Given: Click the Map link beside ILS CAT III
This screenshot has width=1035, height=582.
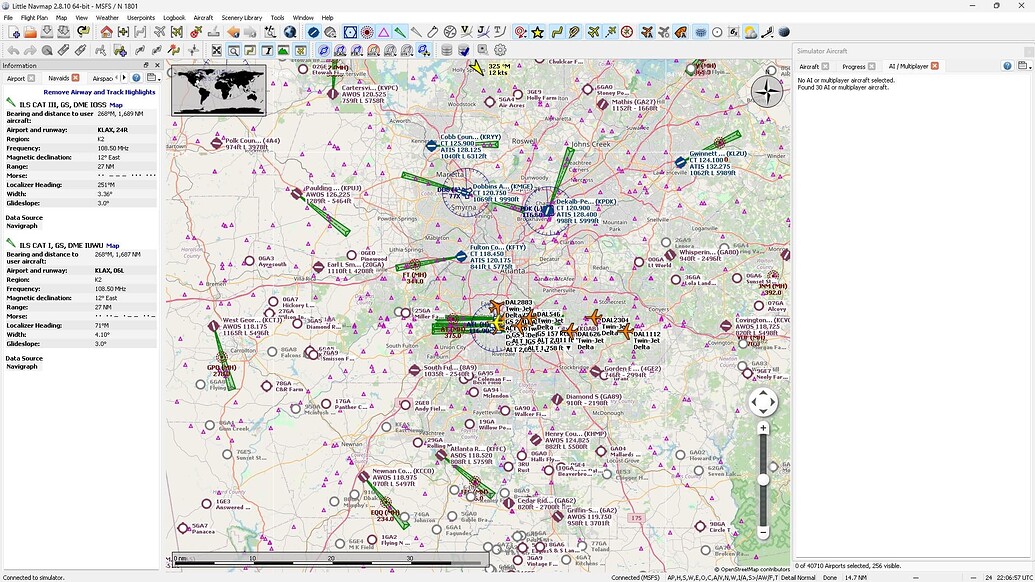Looking at the screenshot, I should click(117, 104).
